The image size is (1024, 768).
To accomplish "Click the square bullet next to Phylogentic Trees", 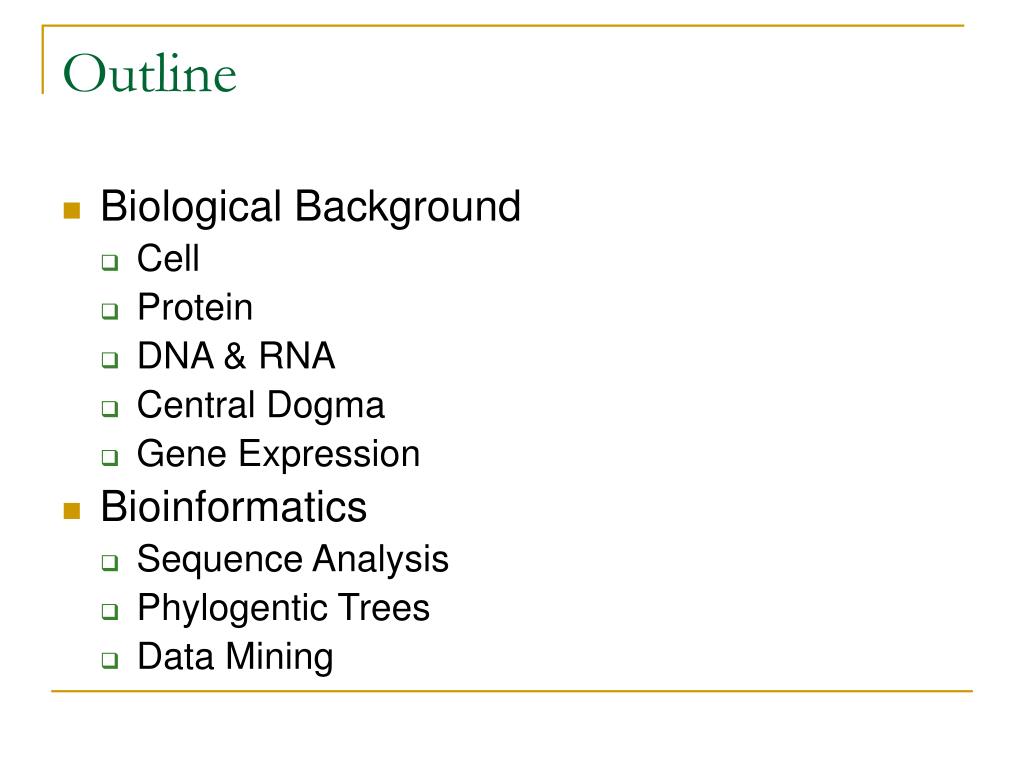I will coord(110,611).
